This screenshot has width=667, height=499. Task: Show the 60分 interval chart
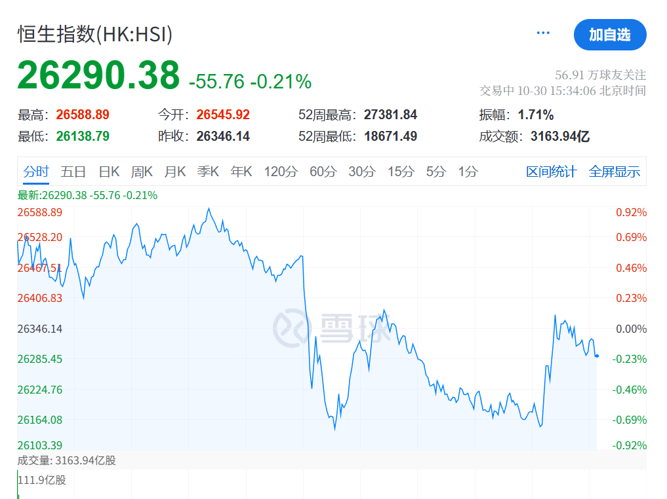point(323,171)
